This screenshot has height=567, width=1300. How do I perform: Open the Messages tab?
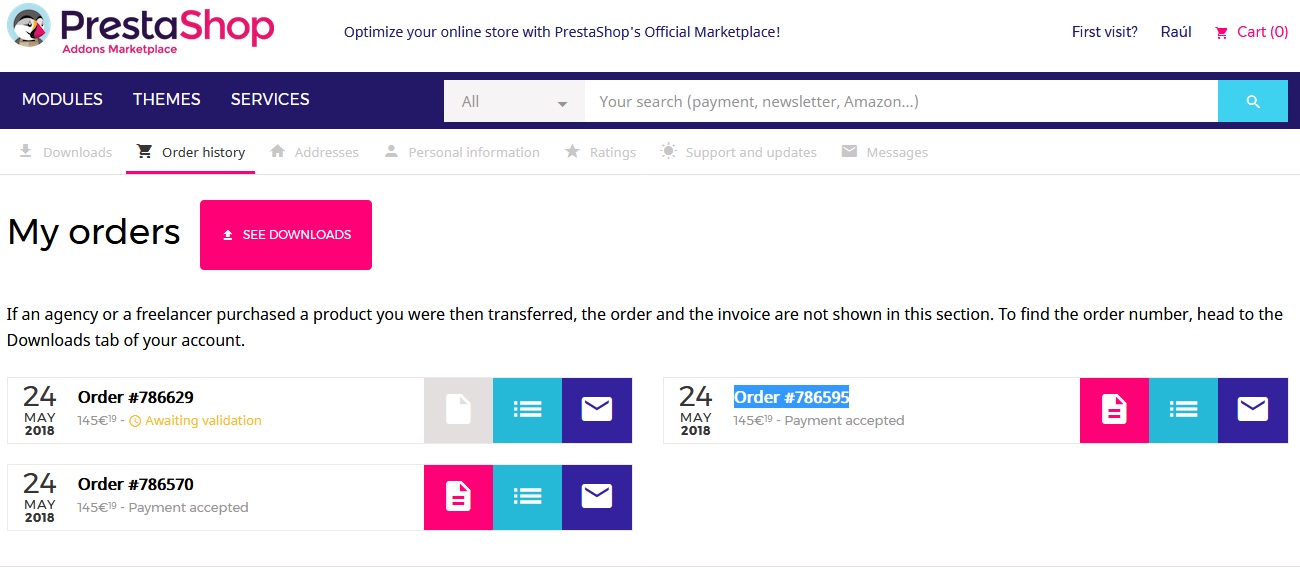885,152
